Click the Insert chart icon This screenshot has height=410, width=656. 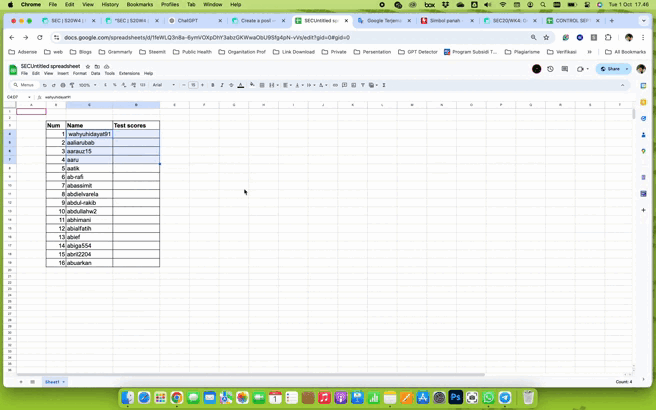point(354,85)
